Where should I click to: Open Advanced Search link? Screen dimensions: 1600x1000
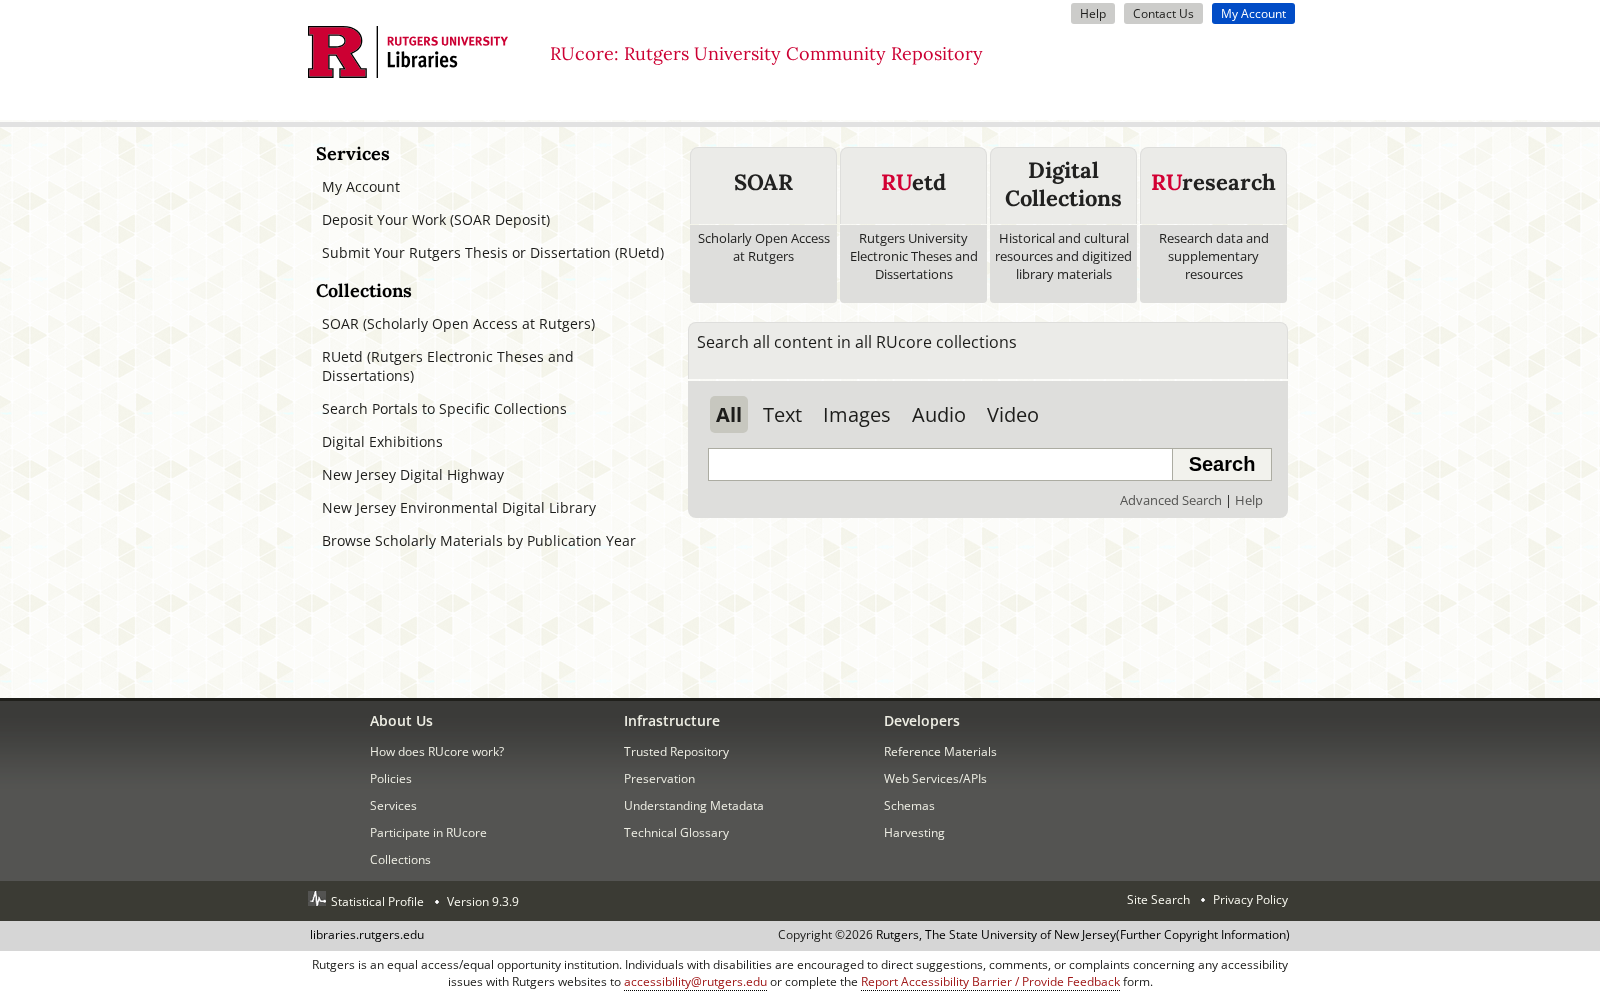tap(1171, 501)
